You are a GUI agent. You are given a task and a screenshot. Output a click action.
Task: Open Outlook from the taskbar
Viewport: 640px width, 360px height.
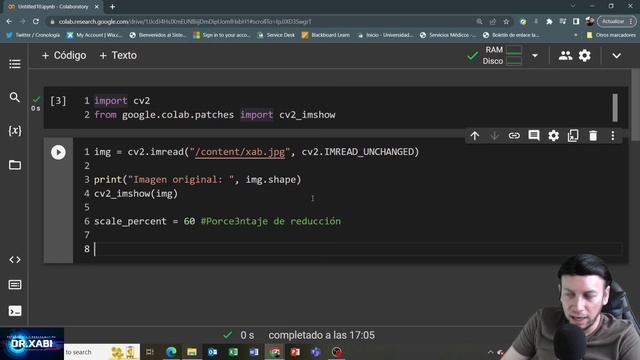coord(213,352)
